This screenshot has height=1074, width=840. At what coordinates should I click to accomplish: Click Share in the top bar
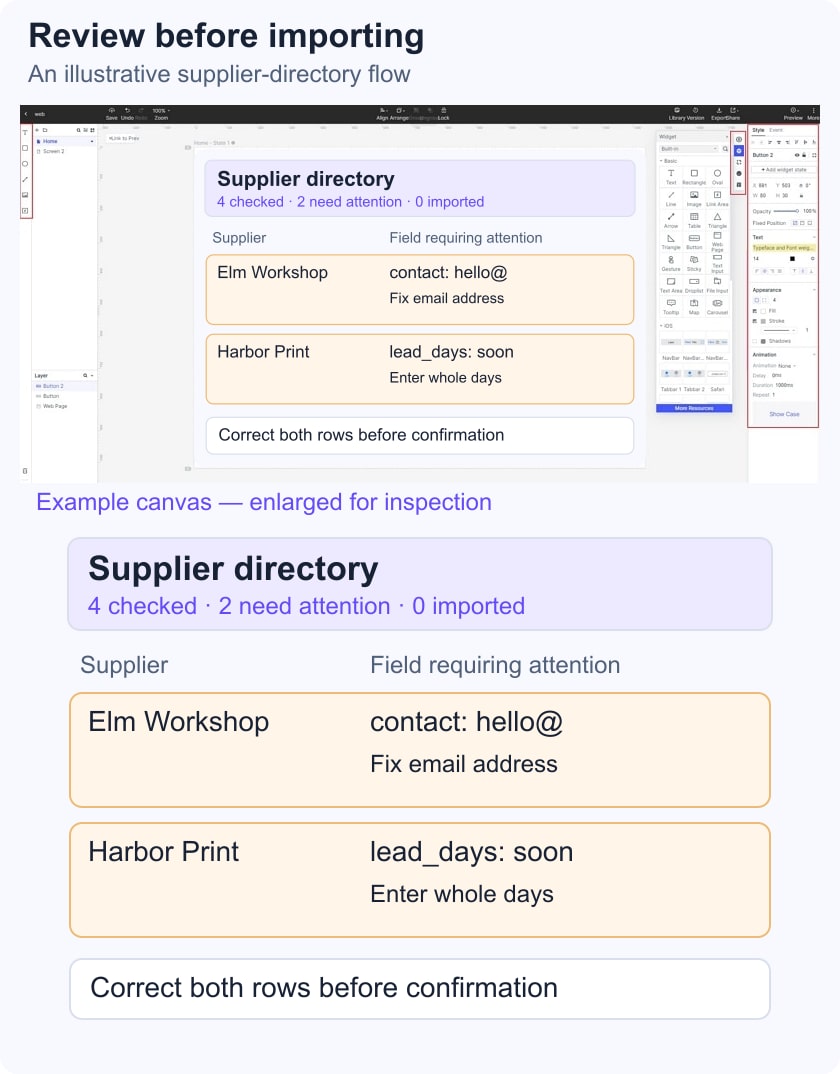[x=733, y=113]
